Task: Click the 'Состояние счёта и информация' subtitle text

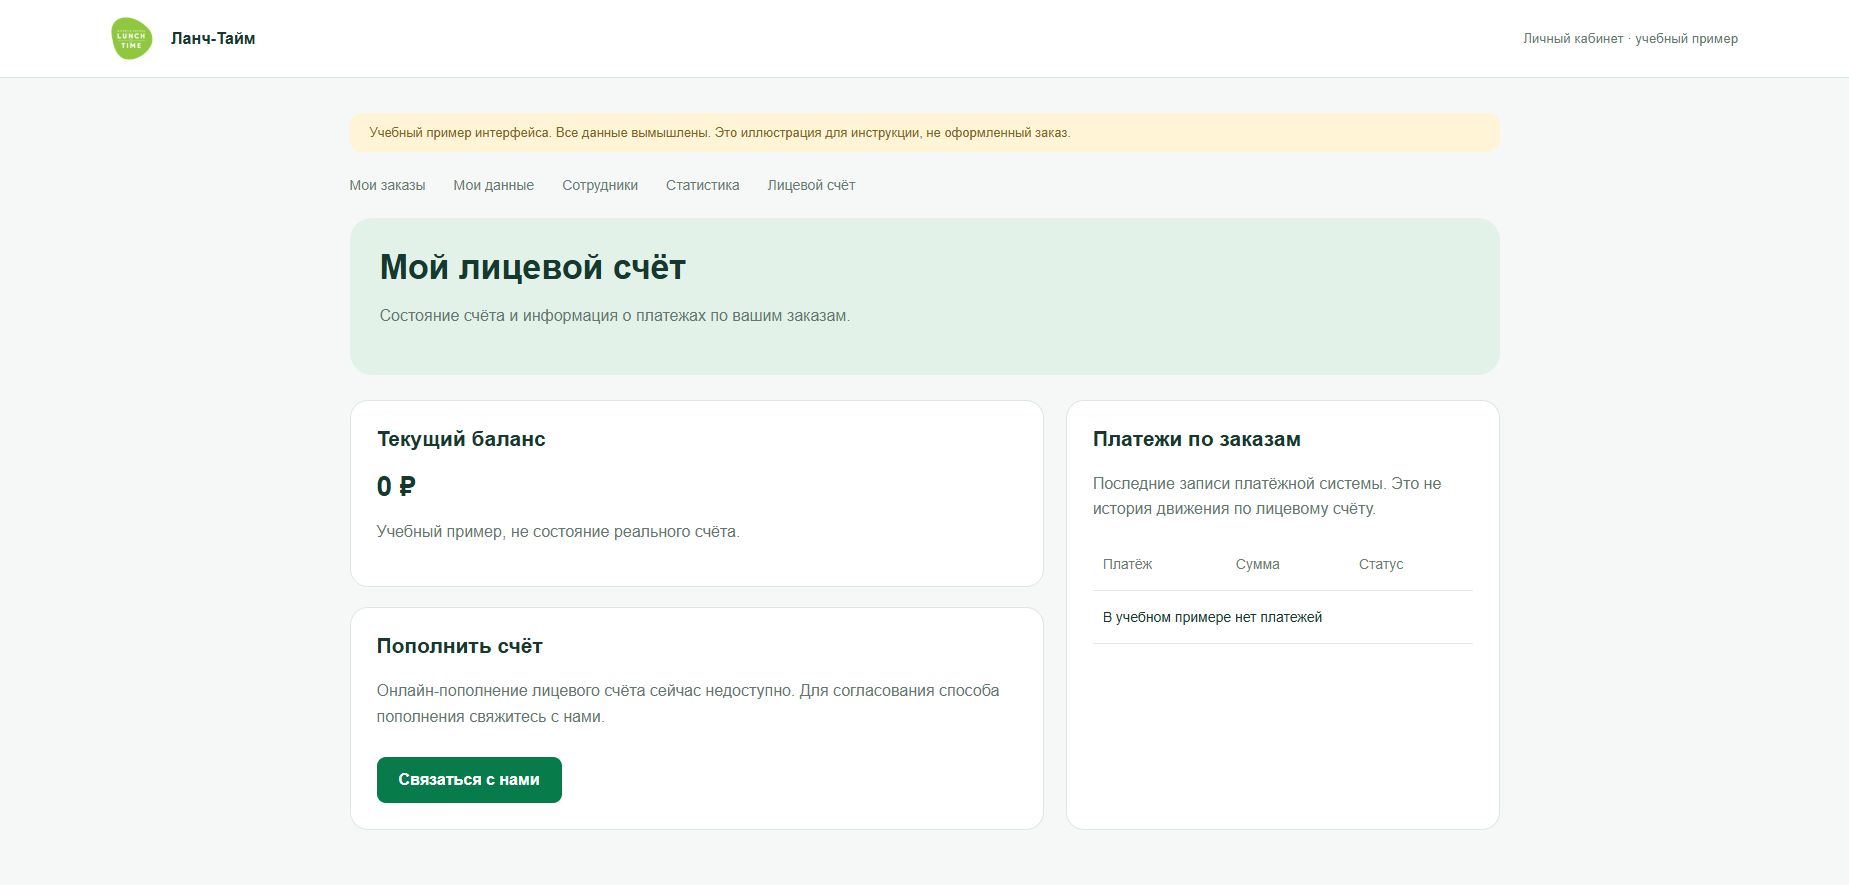Action: (x=614, y=316)
